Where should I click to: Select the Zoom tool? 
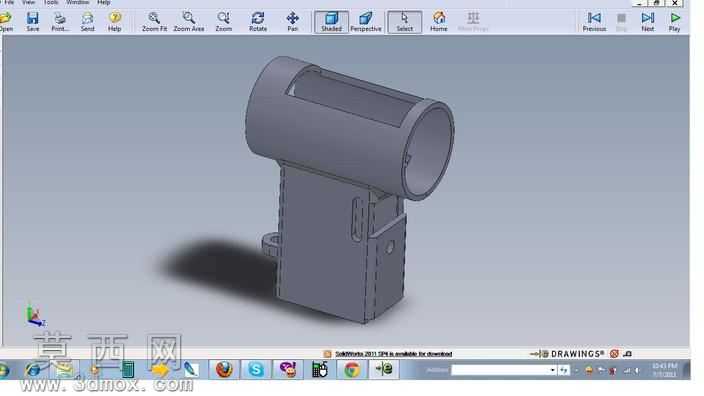tap(223, 21)
